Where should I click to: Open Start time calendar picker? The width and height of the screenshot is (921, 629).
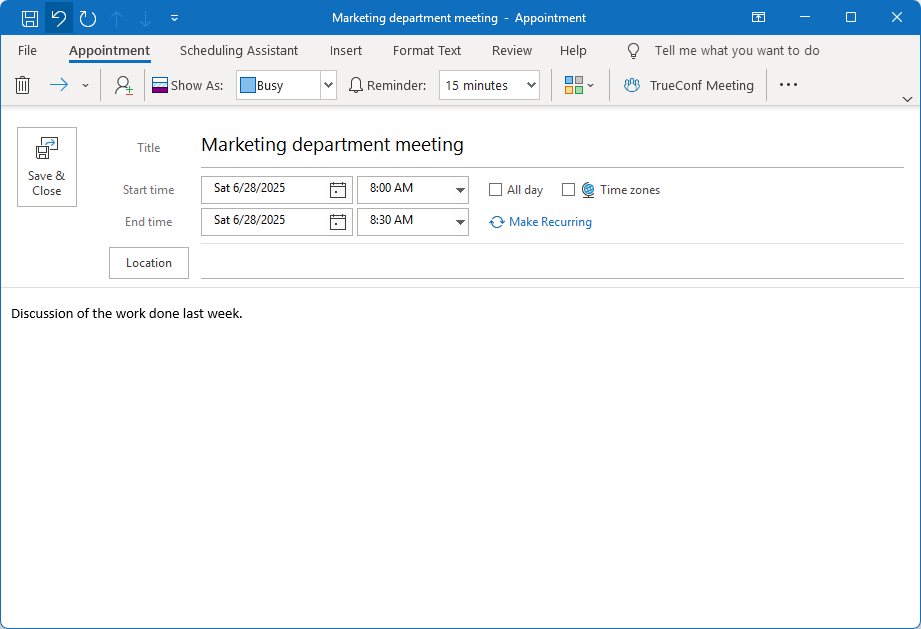point(338,190)
